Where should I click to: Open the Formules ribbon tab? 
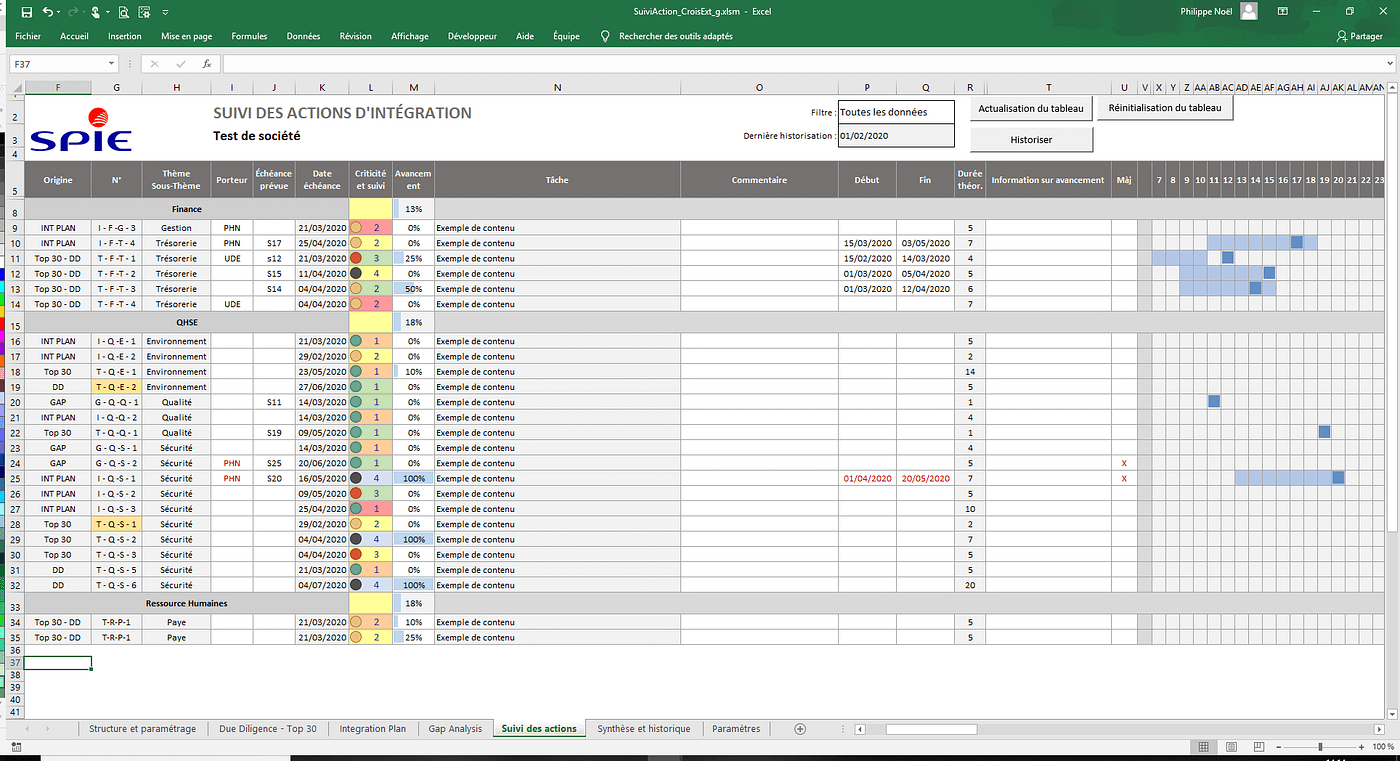click(x=249, y=36)
